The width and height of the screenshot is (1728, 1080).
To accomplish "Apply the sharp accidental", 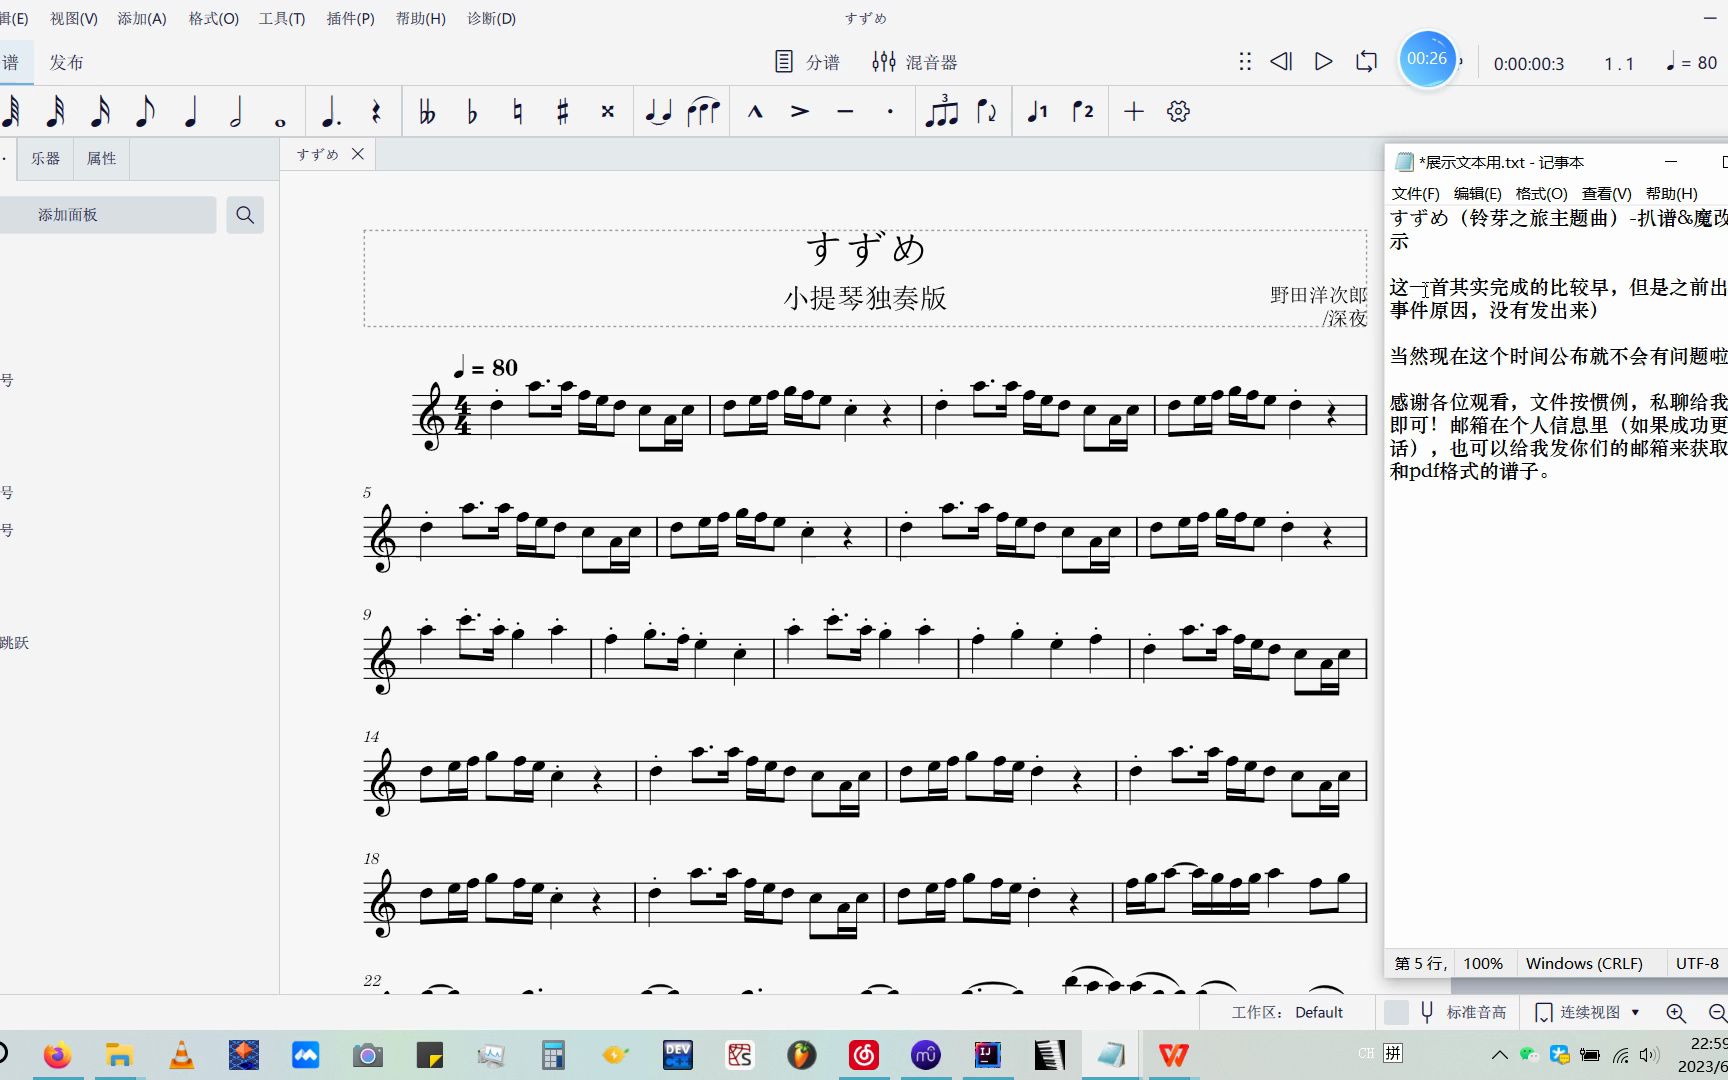I will tap(562, 112).
